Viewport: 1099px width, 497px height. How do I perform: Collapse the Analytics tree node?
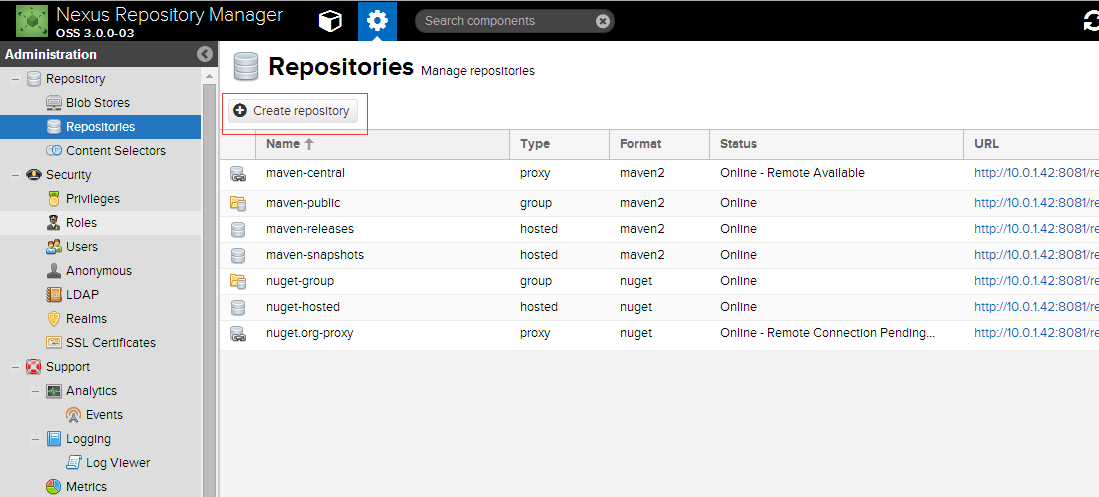36,391
